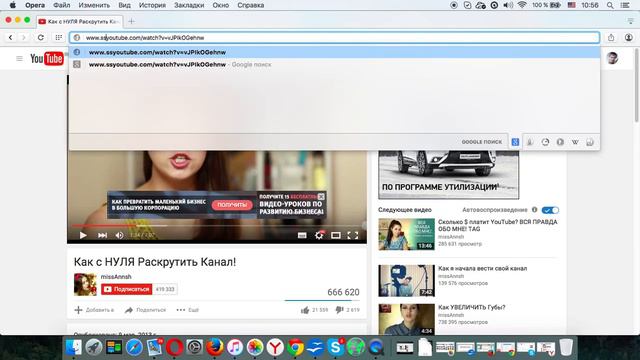The height and width of the screenshot is (360, 640).
Task: Close the overlay ad banner on the video
Action: click(x=321, y=197)
